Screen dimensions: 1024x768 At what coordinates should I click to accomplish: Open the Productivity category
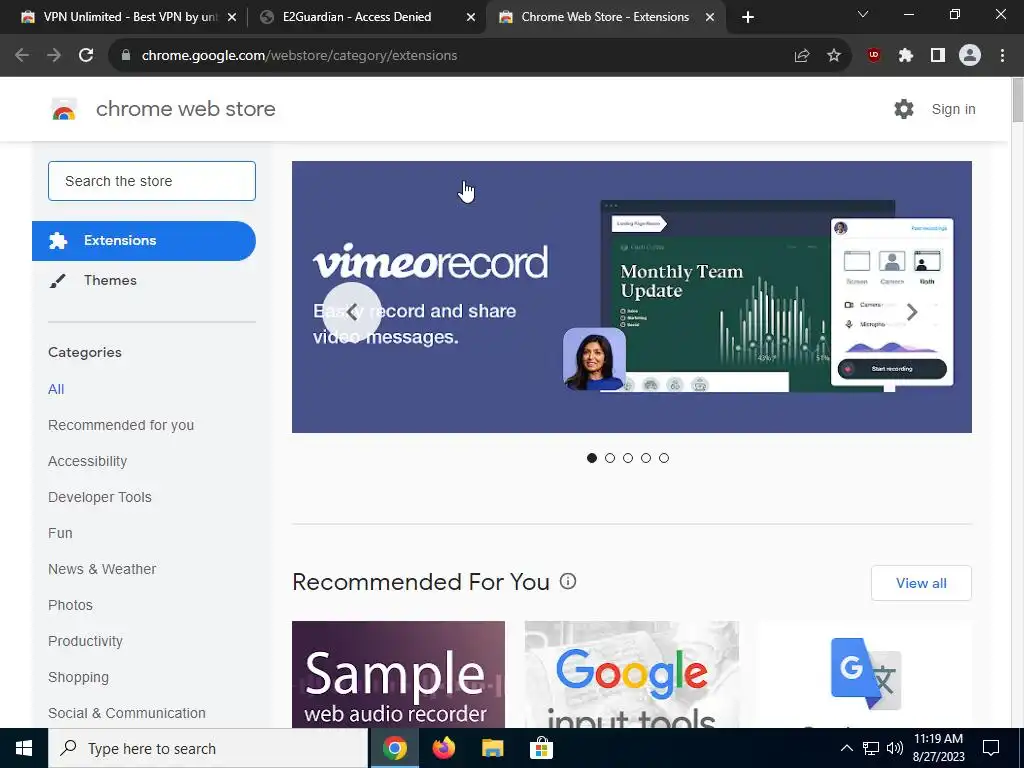tap(86, 641)
